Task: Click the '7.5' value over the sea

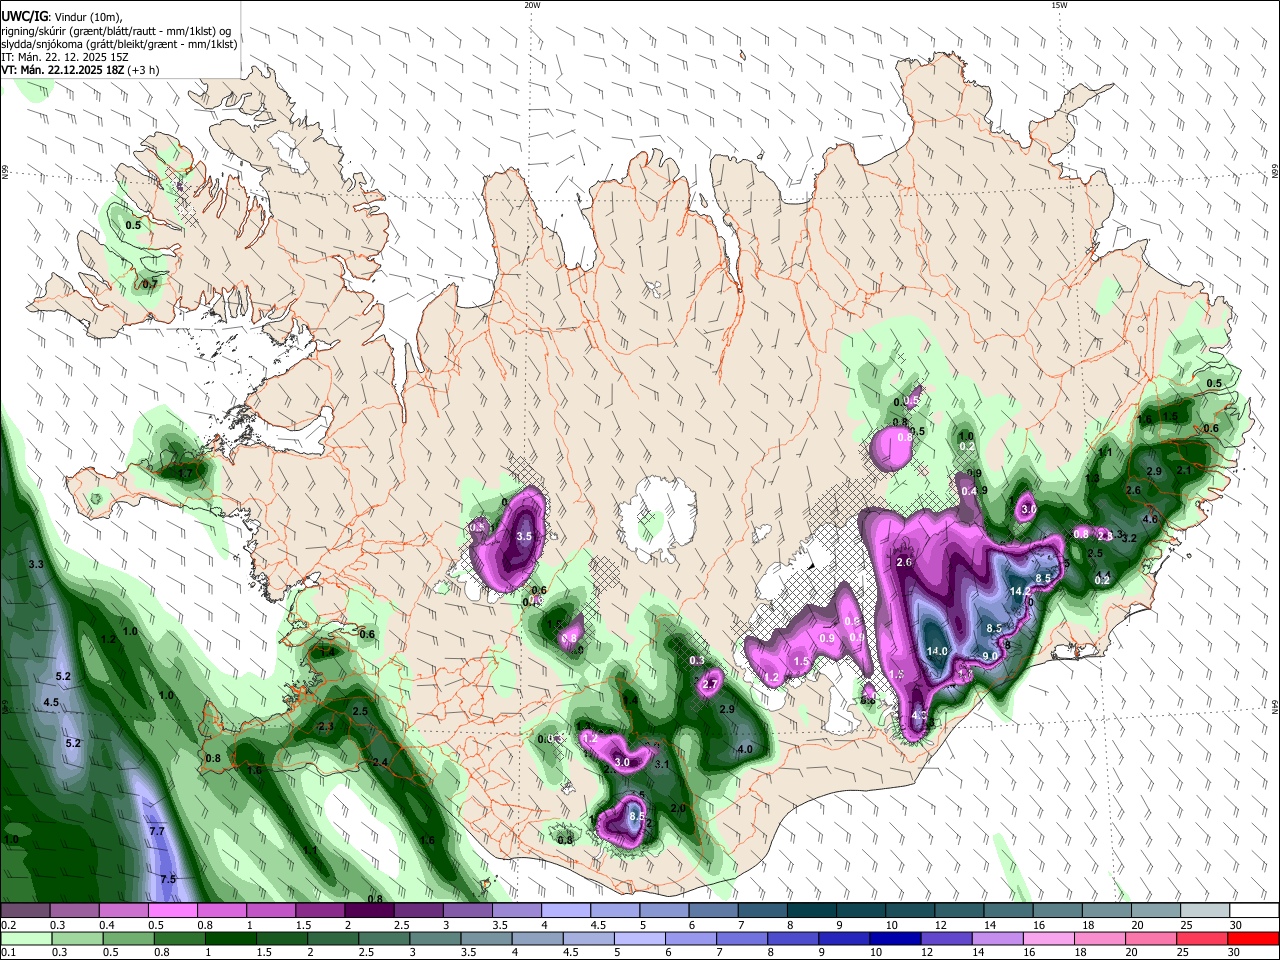Action: tap(168, 878)
